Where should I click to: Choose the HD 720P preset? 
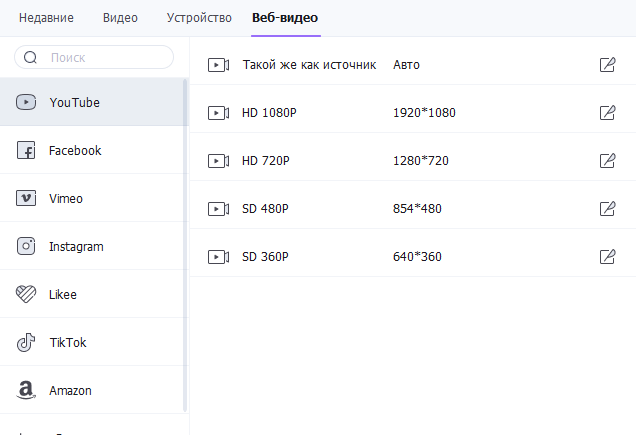(x=266, y=161)
